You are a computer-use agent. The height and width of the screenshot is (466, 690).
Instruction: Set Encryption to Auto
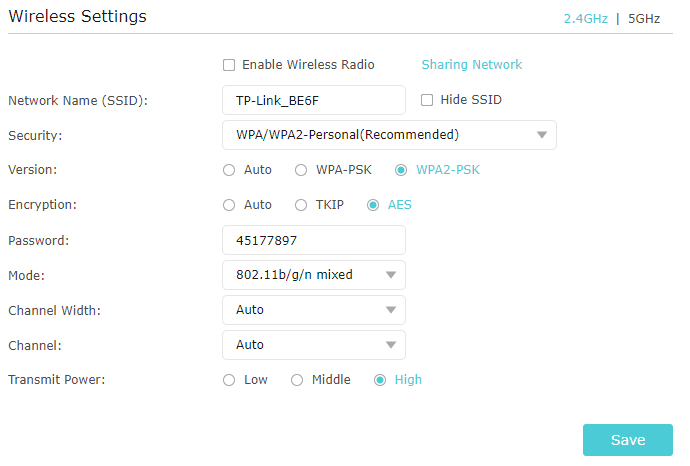230,205
